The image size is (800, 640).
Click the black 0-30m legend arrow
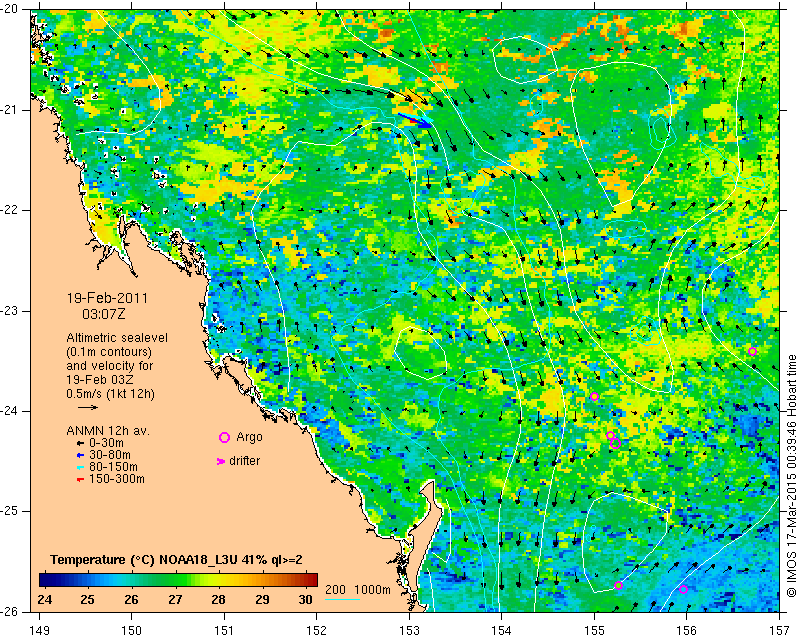click(x=80, y=443)
